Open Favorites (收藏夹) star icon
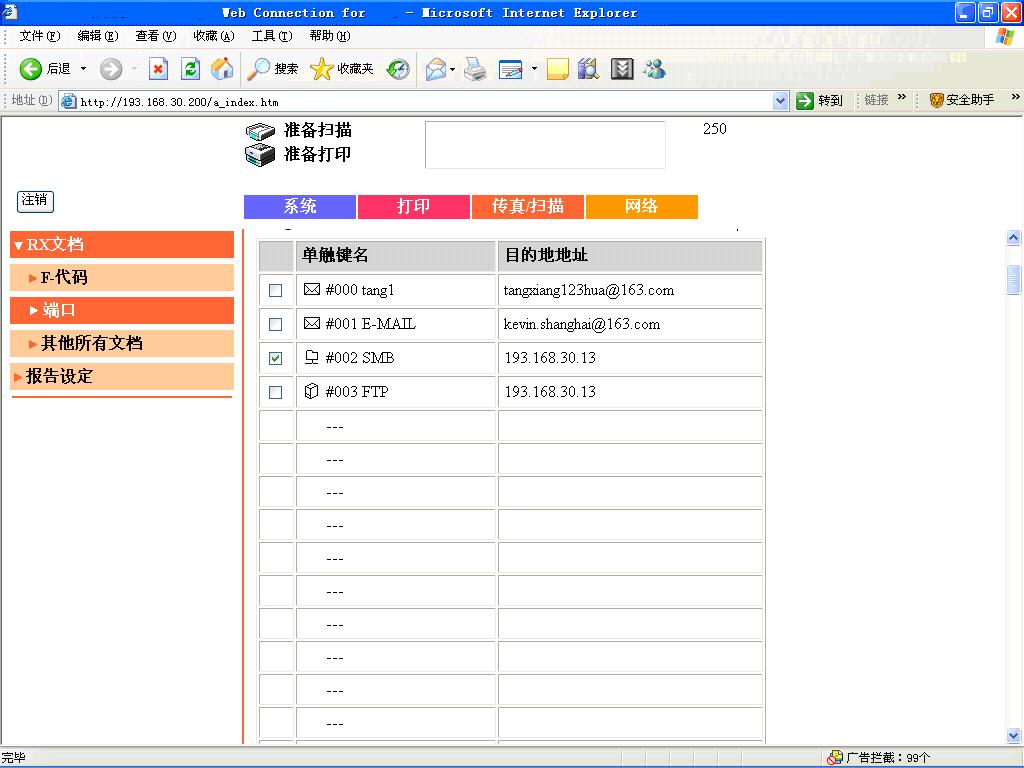 (341, 69)
